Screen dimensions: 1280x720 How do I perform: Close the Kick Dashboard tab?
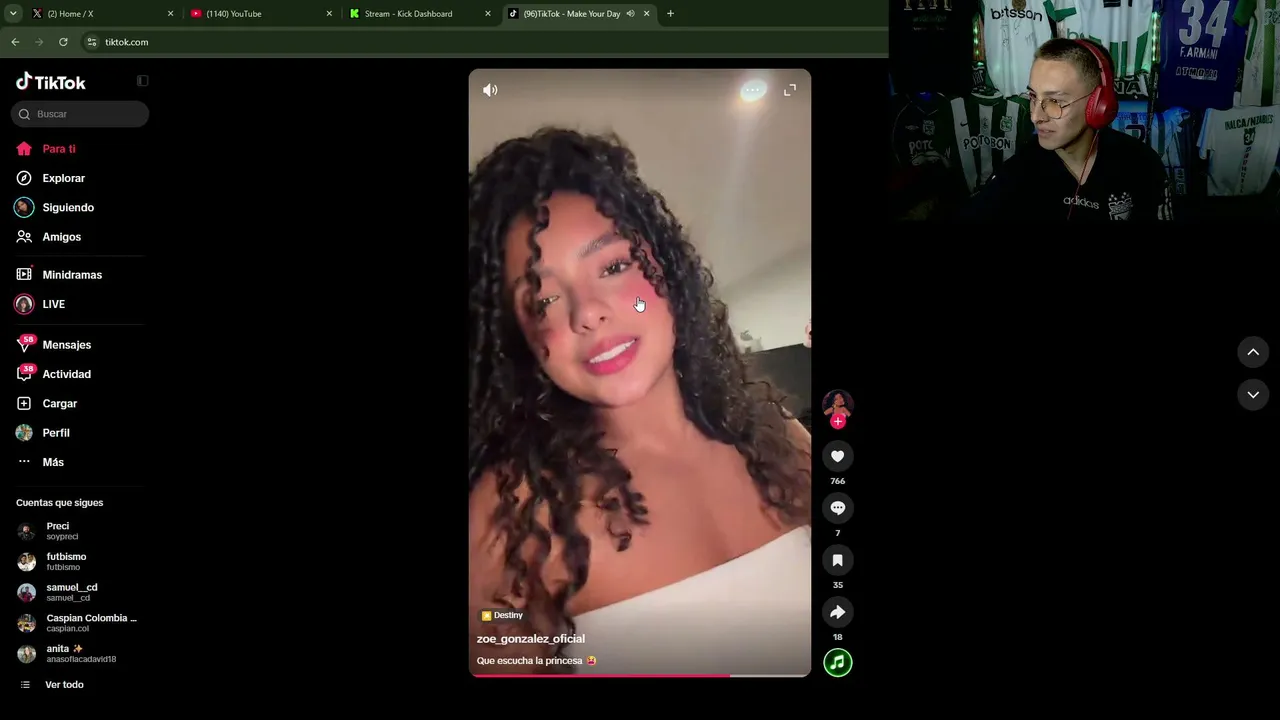(488, 14)
